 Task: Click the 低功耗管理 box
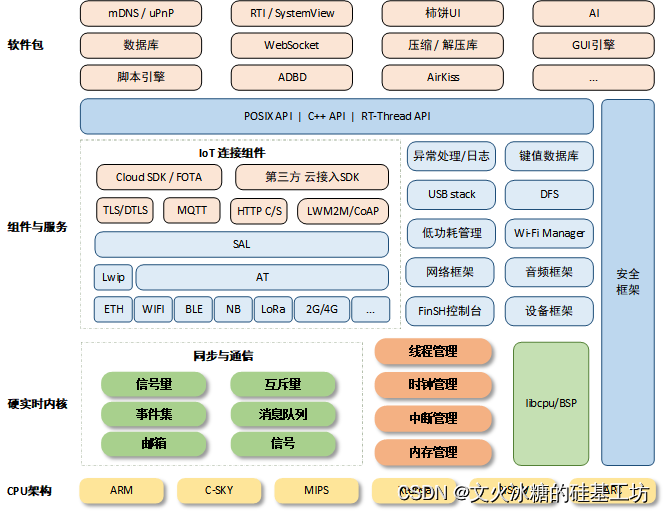tap(451, 233)
